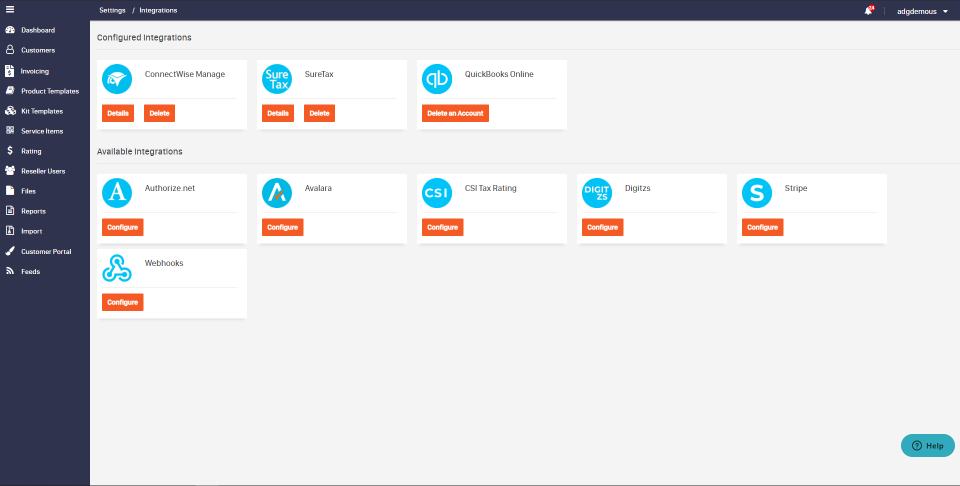Open the hamburger menu icon
Screen dimensions: 960x486
coord(10,10)
